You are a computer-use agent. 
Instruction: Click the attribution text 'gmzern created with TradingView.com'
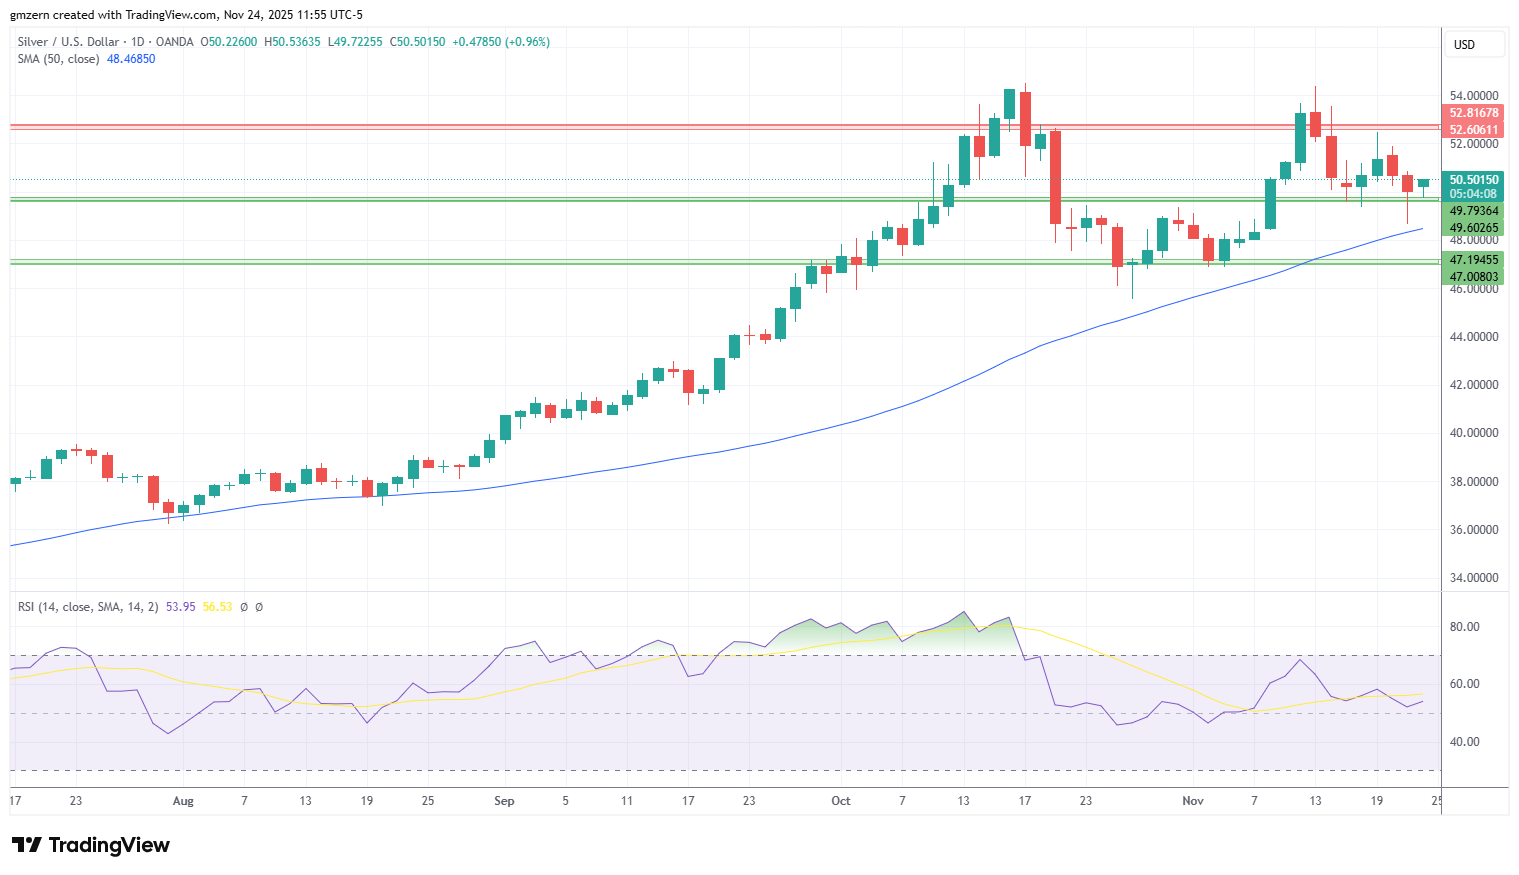coord(114,15)
